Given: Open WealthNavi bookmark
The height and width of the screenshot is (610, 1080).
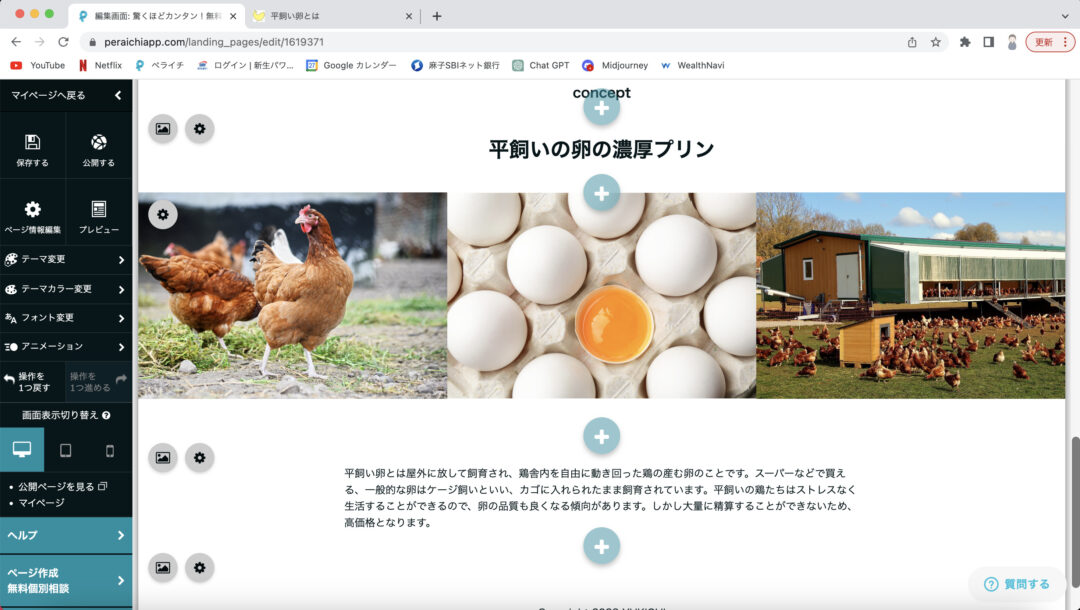Looking at the screenshot, I should coord(692,65).
